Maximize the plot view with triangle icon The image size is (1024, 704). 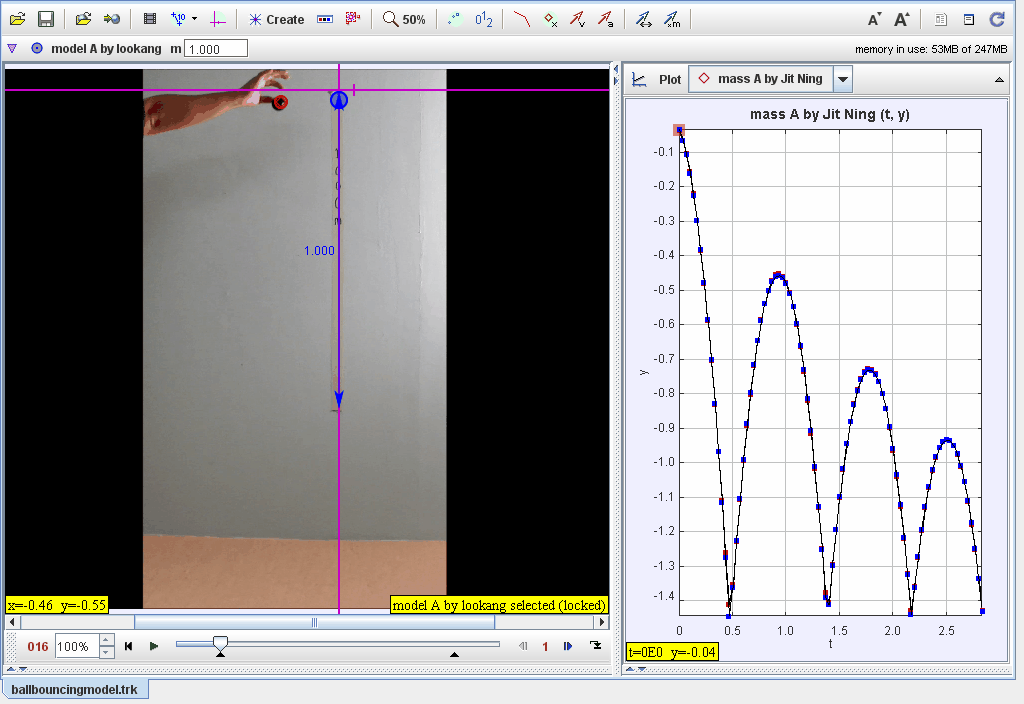tap(999, 80)
